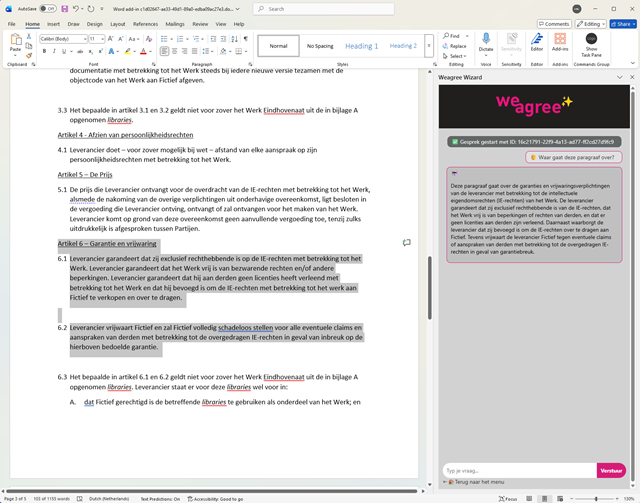
Task: Click the Typ je vraag input field
Action: tap(519, 470)
